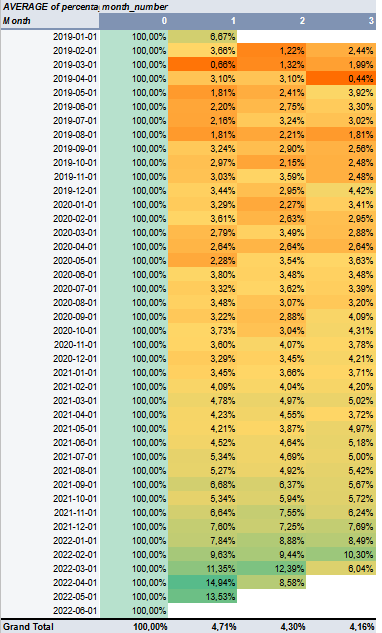Select the 4,42% cell for 2019-12-01
Screen dimensions: 382x633
click(x=341, y=191)
